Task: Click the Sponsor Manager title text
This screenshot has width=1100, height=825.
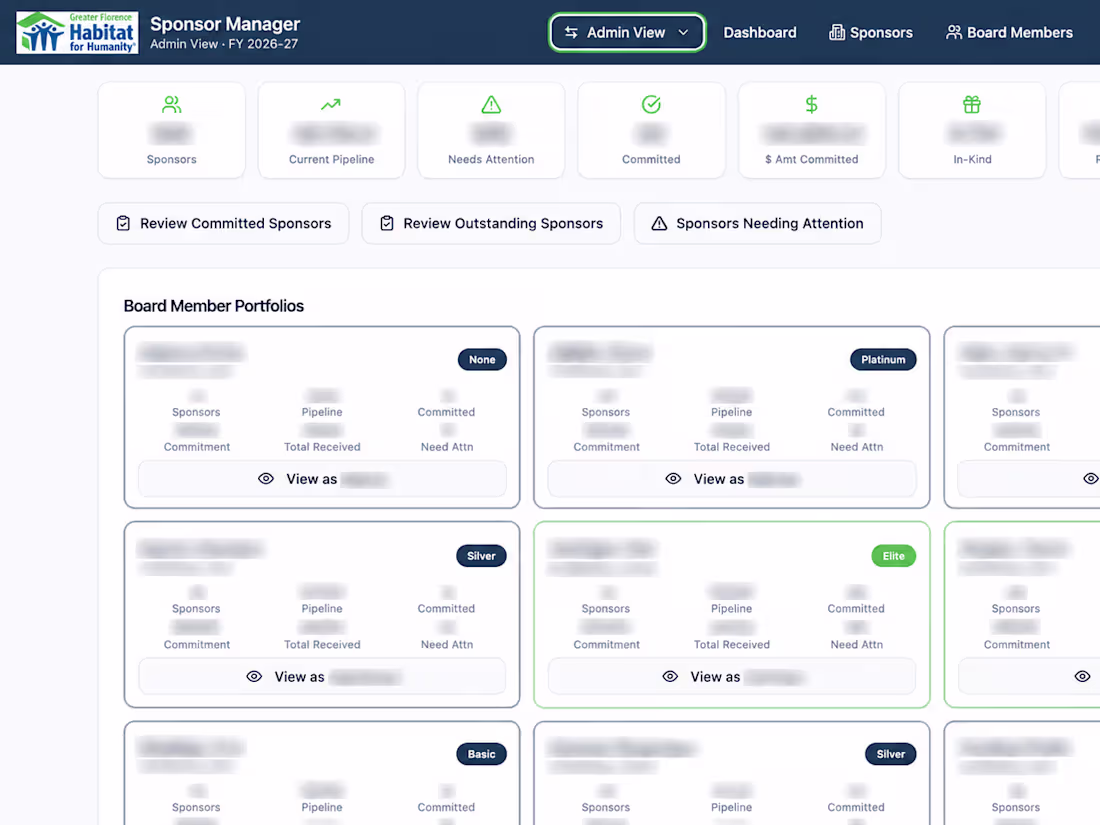Action: (x=225, y=24)
